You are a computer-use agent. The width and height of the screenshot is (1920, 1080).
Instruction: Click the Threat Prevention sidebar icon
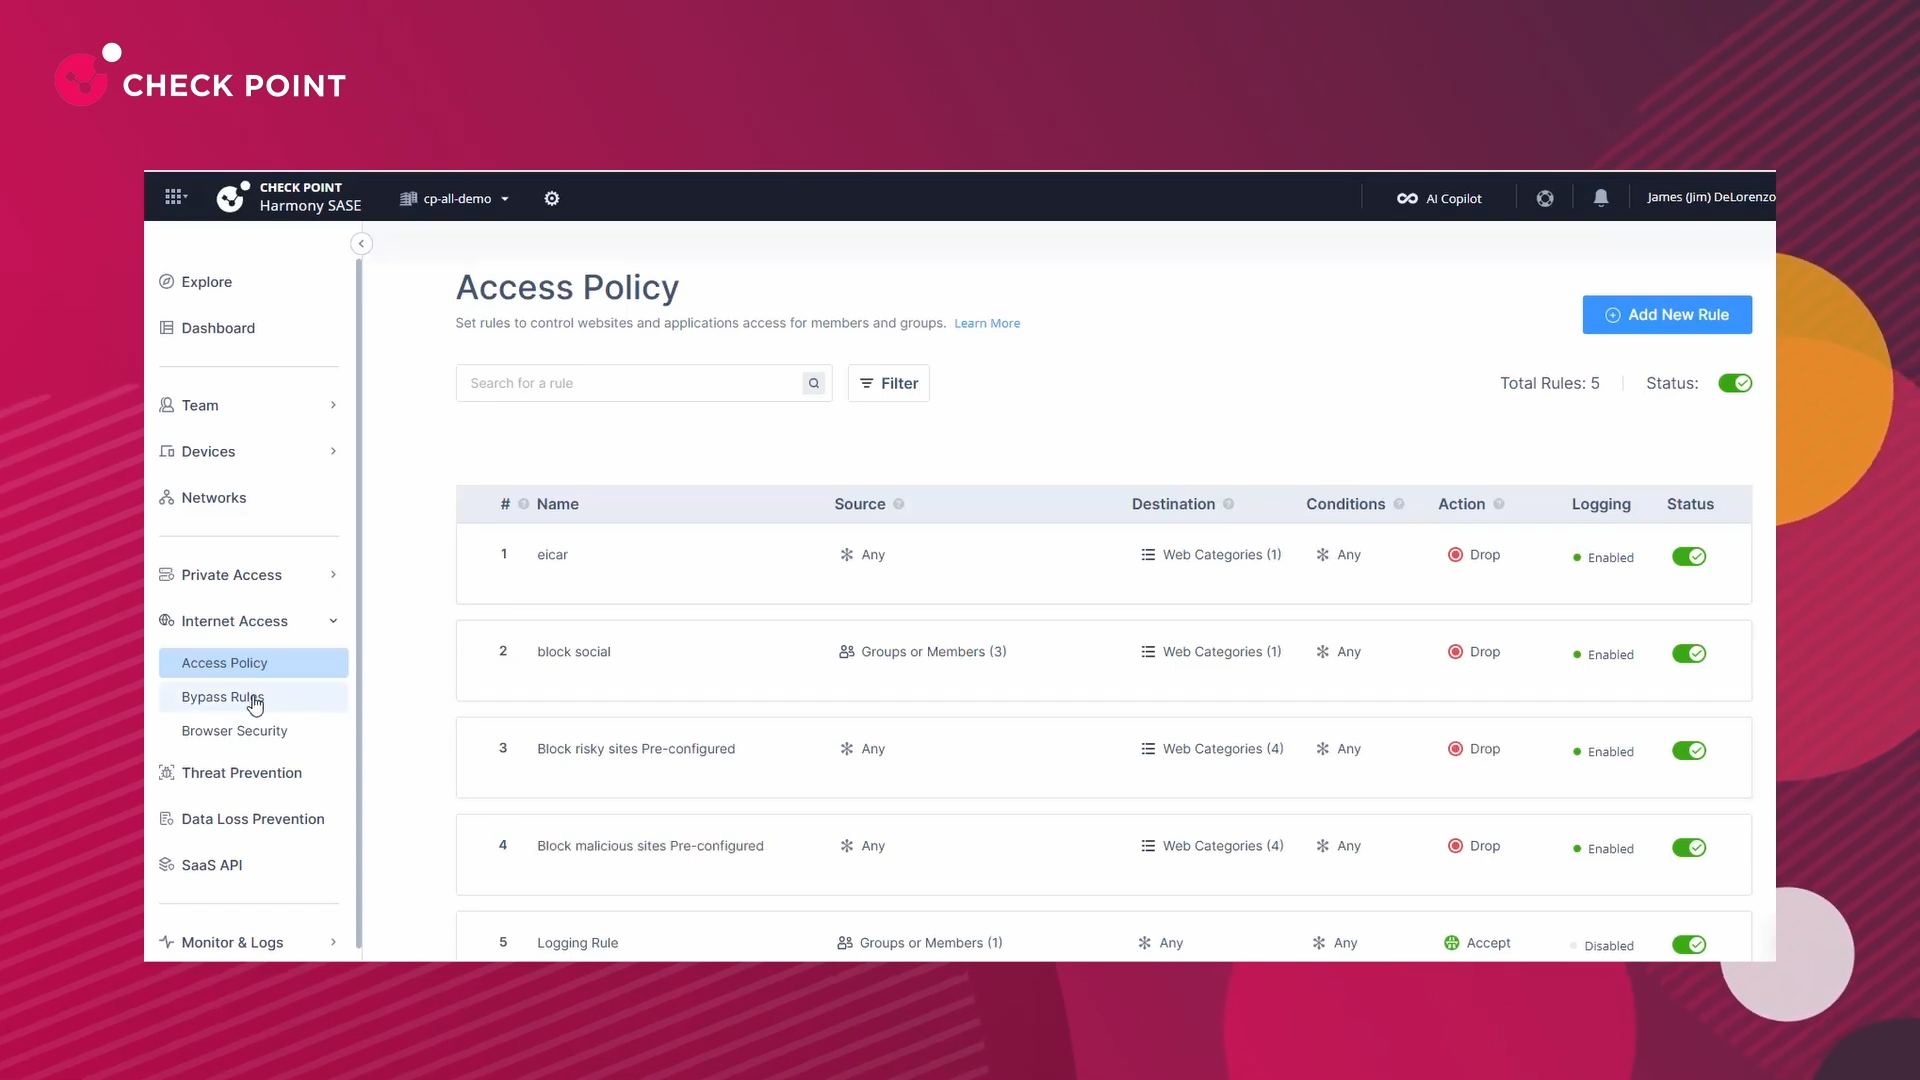pos(167,773)
